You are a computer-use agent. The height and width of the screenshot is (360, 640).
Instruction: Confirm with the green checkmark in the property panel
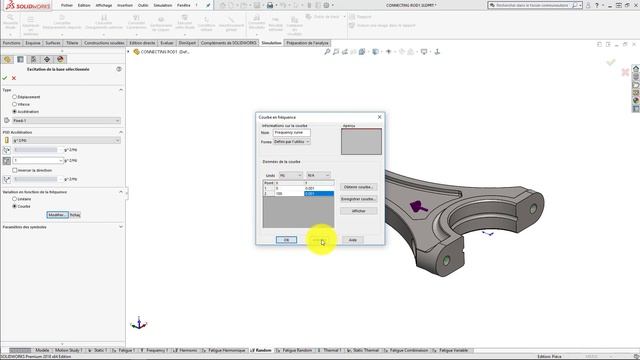pos(5,78)
